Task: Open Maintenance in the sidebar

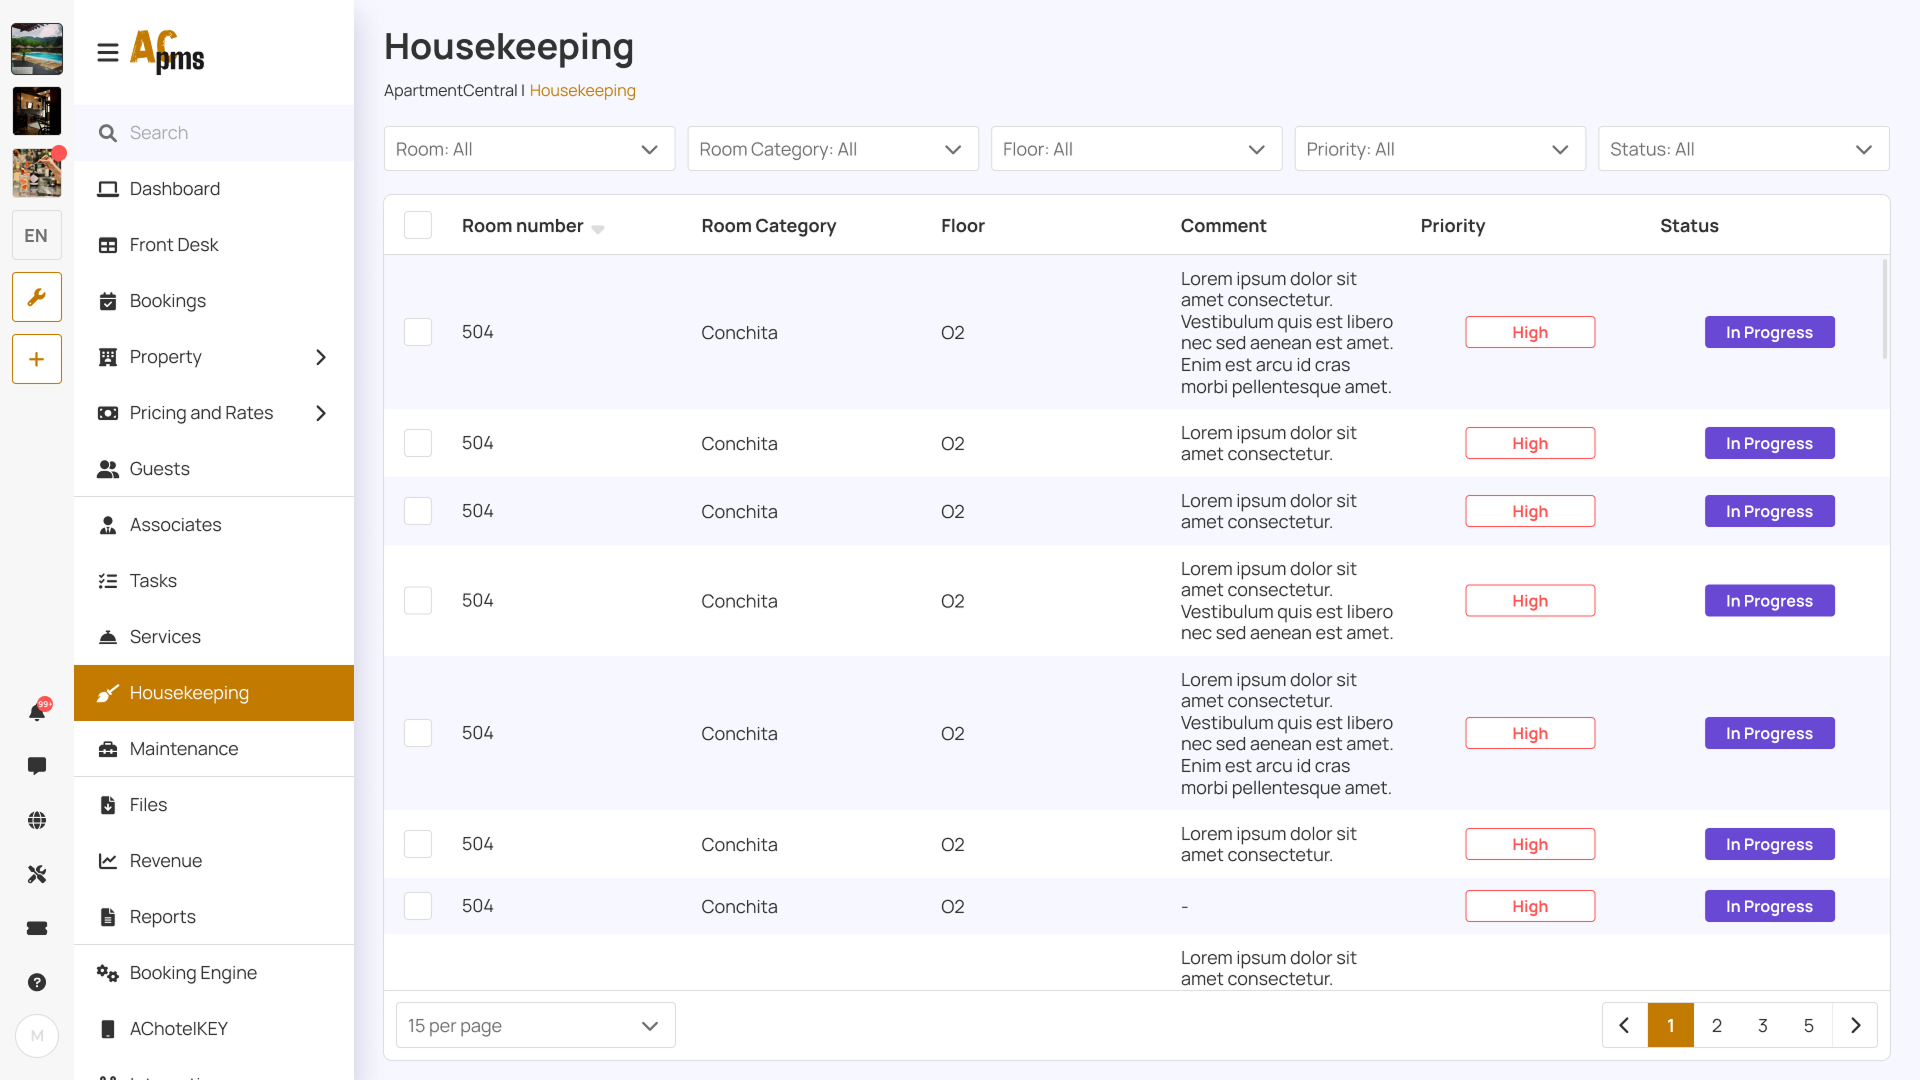Action: click(x=184, y=749)
